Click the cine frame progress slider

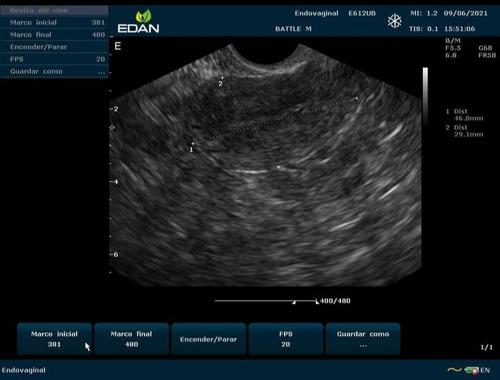coord(267,301)
